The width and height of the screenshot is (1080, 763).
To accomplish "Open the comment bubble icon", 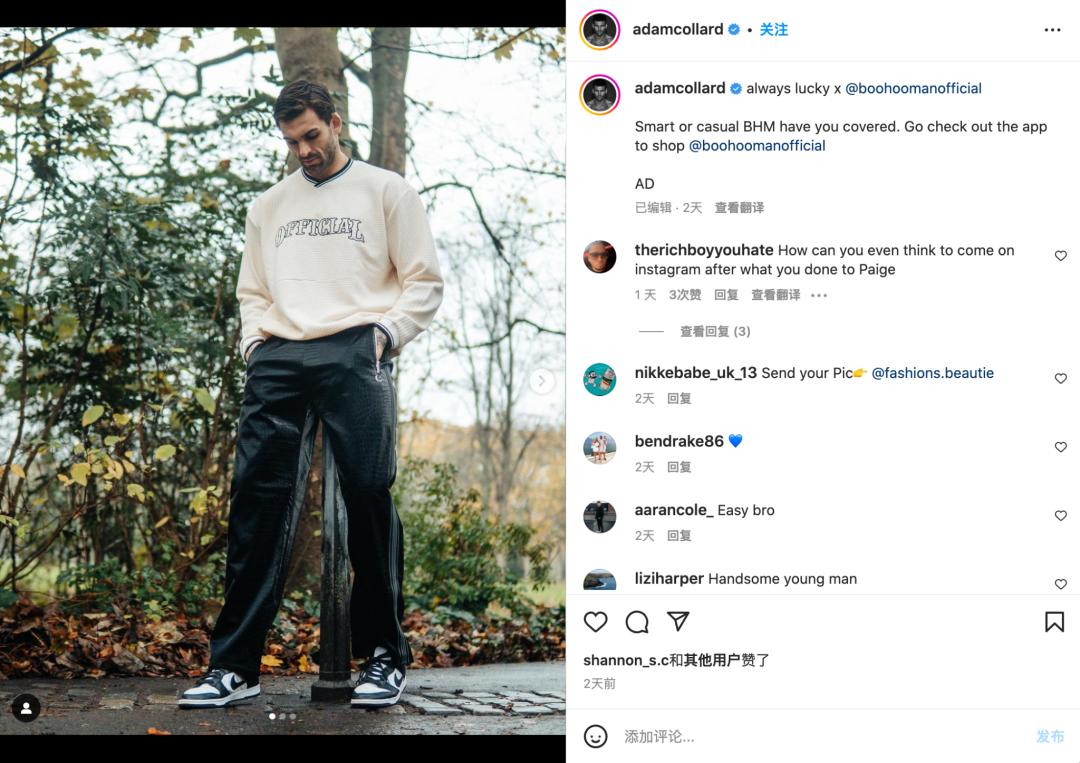I will tap(637, 622).
